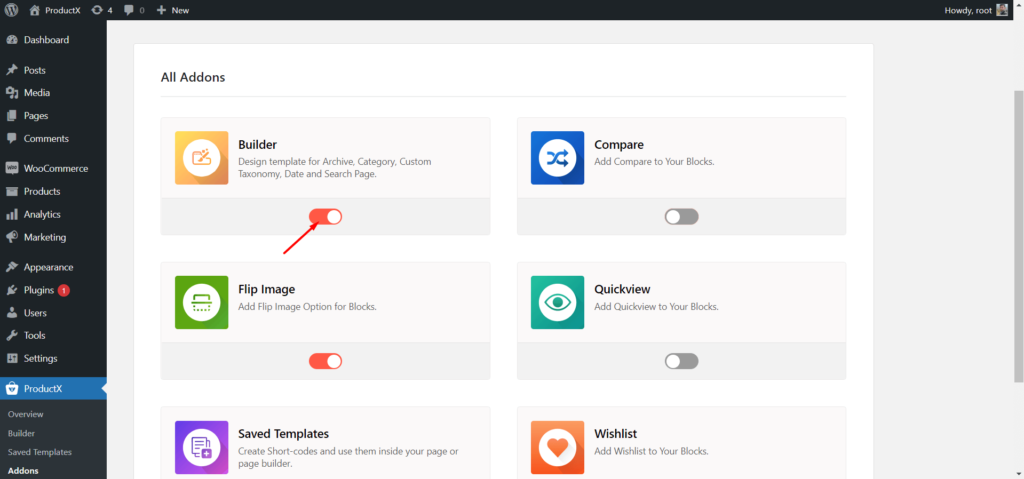Enable the Compare addon toggle
The width and height of the screenshot is (1024, 479).
681,216
